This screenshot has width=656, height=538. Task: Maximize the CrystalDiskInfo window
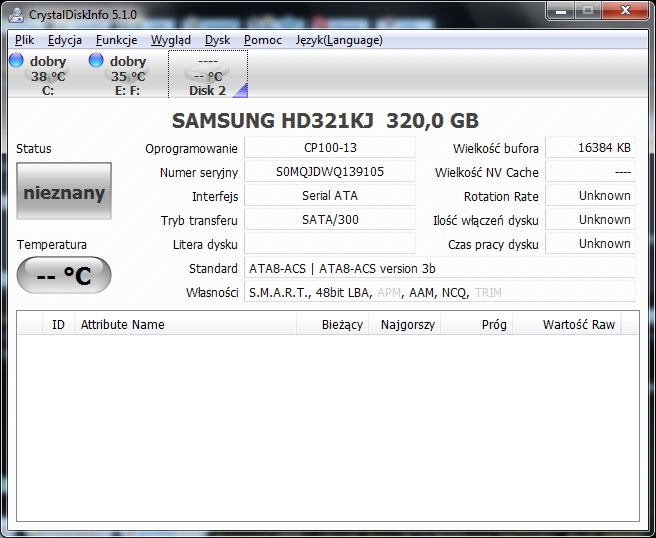tap(588, 11)
